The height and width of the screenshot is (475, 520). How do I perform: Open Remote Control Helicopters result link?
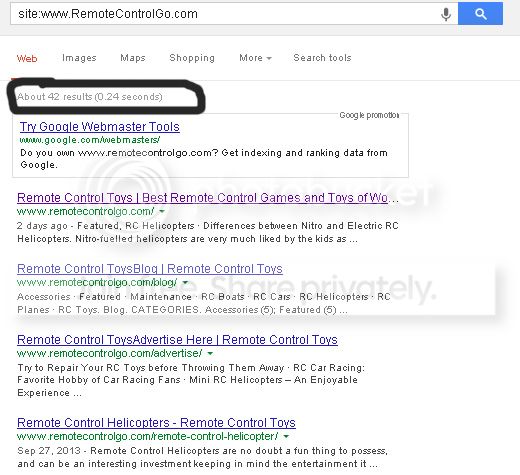[x=156, y=423]
